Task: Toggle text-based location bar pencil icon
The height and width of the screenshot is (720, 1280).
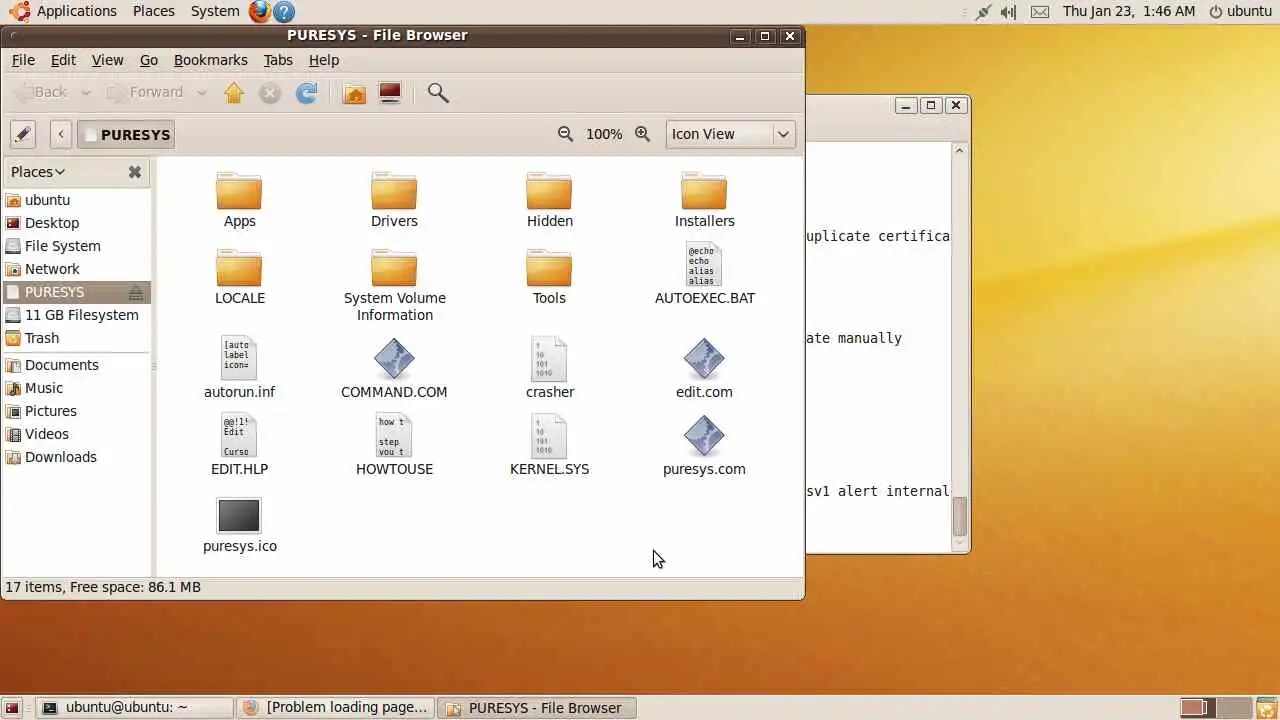Action: 23,134
